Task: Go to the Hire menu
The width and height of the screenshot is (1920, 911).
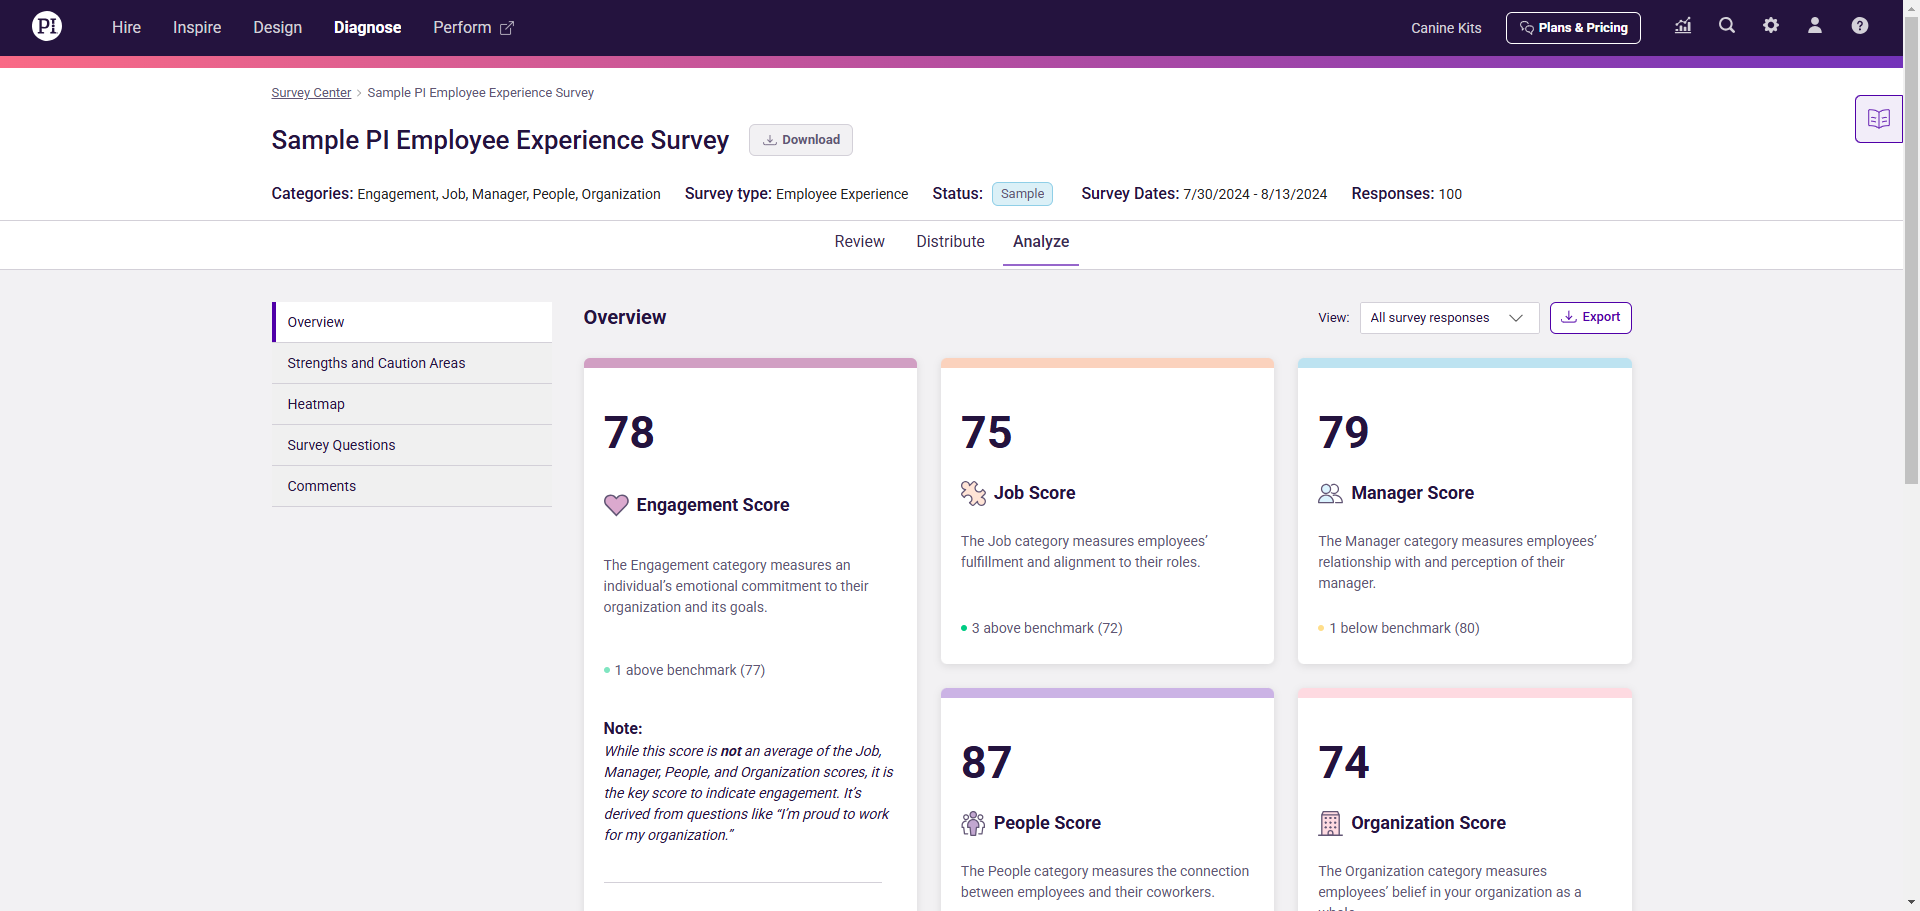Action: 126,27
